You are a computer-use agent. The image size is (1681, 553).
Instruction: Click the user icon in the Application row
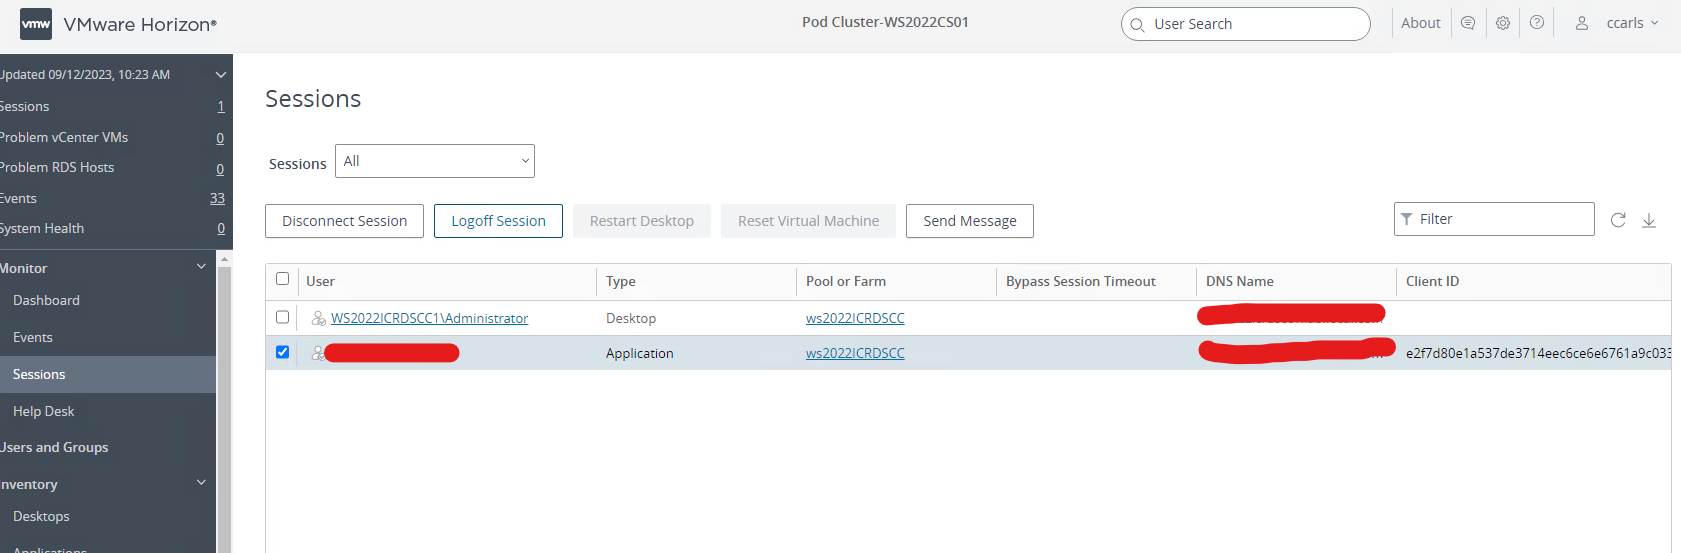[x=317, y=353]
